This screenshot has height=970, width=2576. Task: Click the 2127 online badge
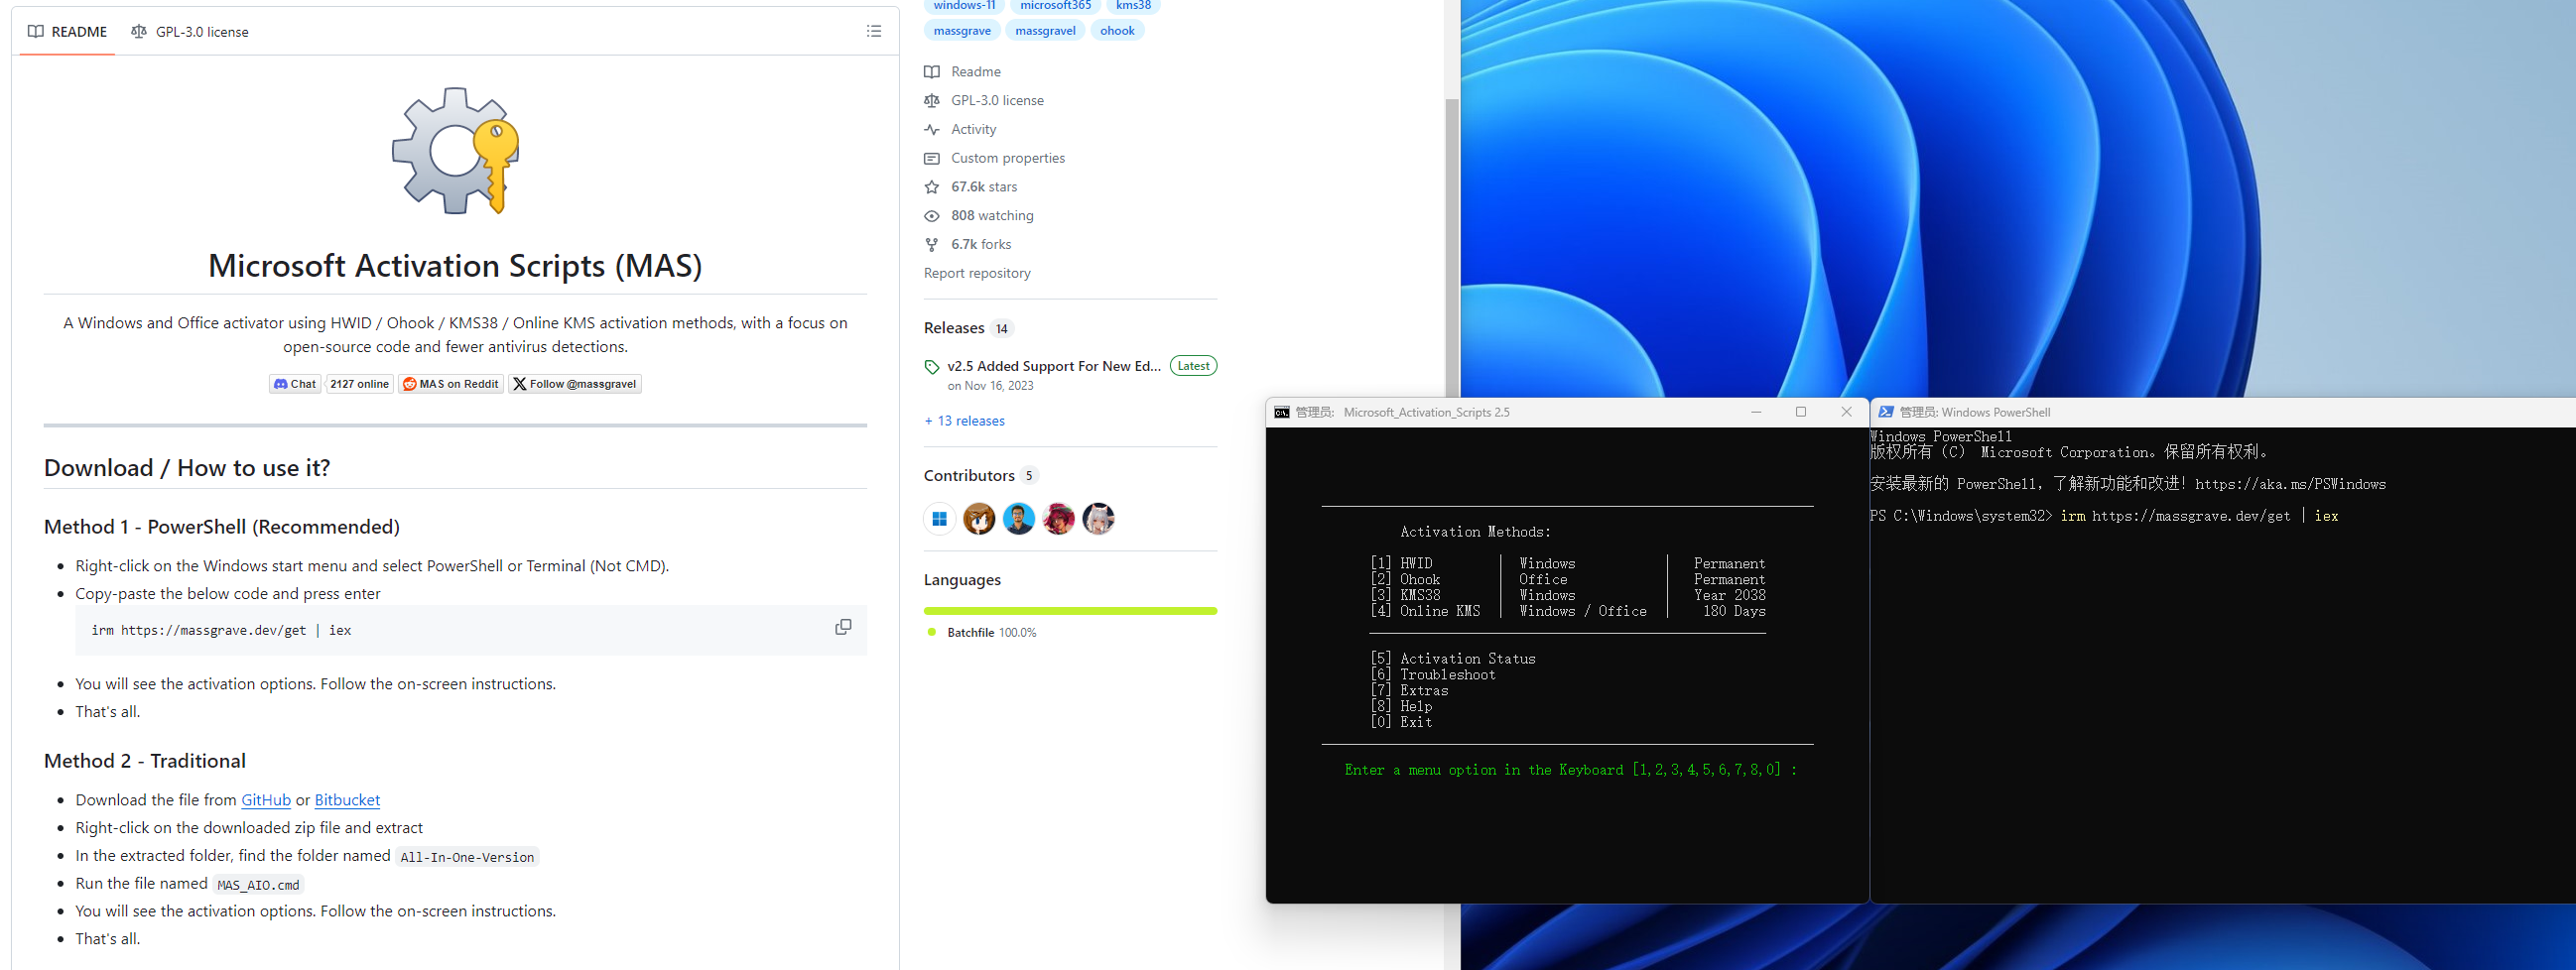359,384
